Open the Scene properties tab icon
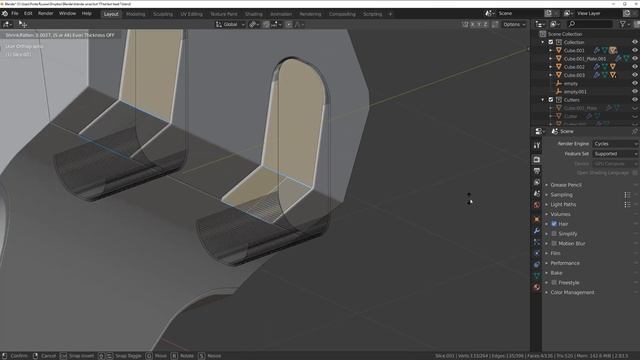The height and width of the screenshot is (360, 640). click(537, 193)
